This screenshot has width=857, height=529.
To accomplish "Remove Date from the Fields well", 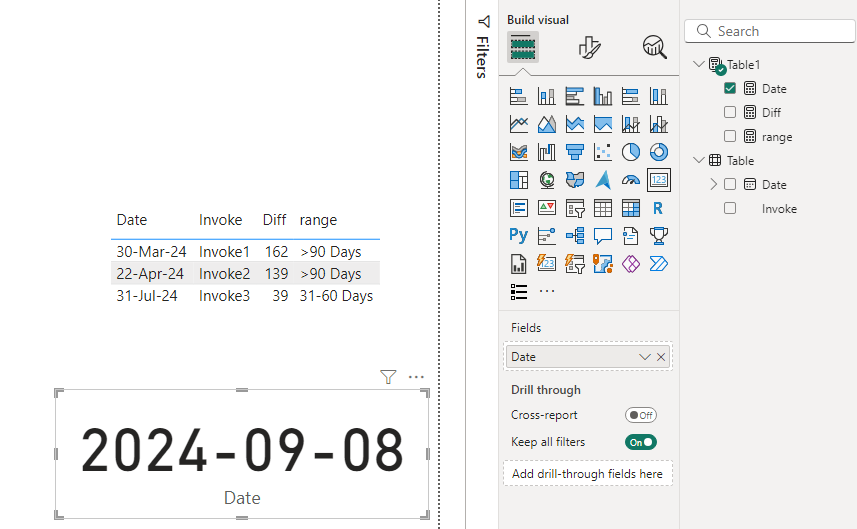I will pos(661,357).
